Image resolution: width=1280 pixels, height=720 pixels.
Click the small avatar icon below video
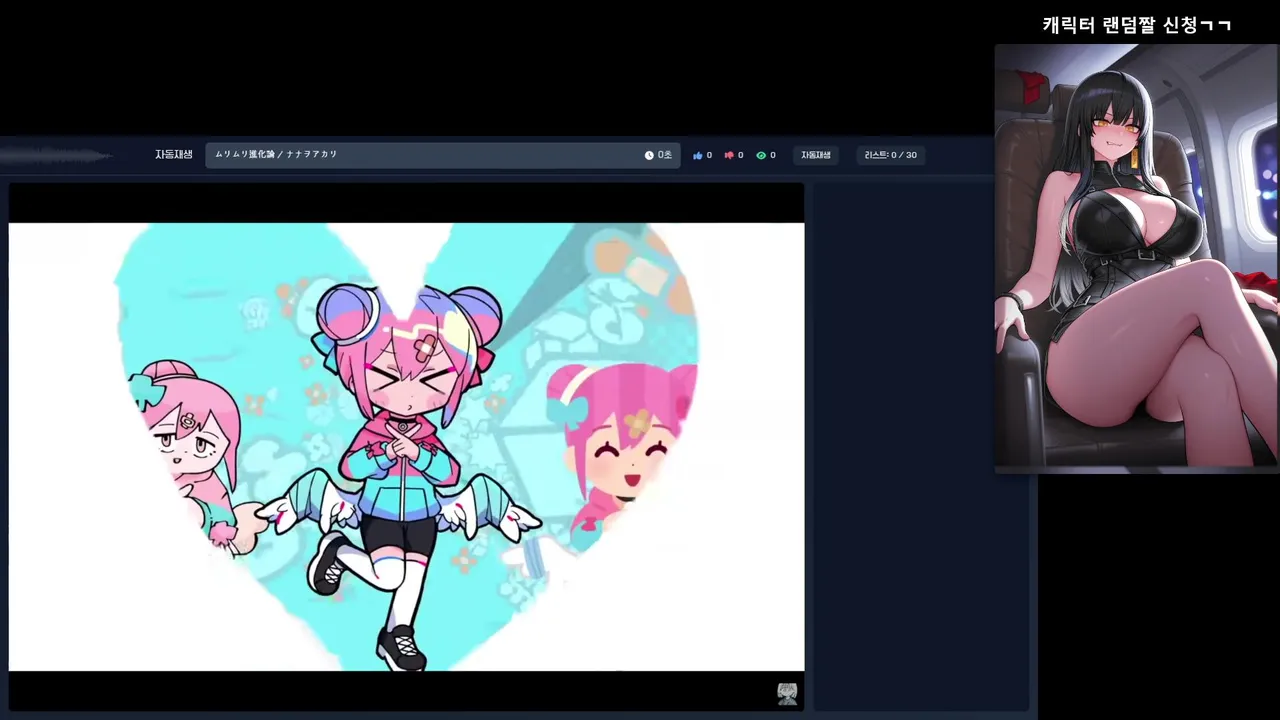(788, 693)
